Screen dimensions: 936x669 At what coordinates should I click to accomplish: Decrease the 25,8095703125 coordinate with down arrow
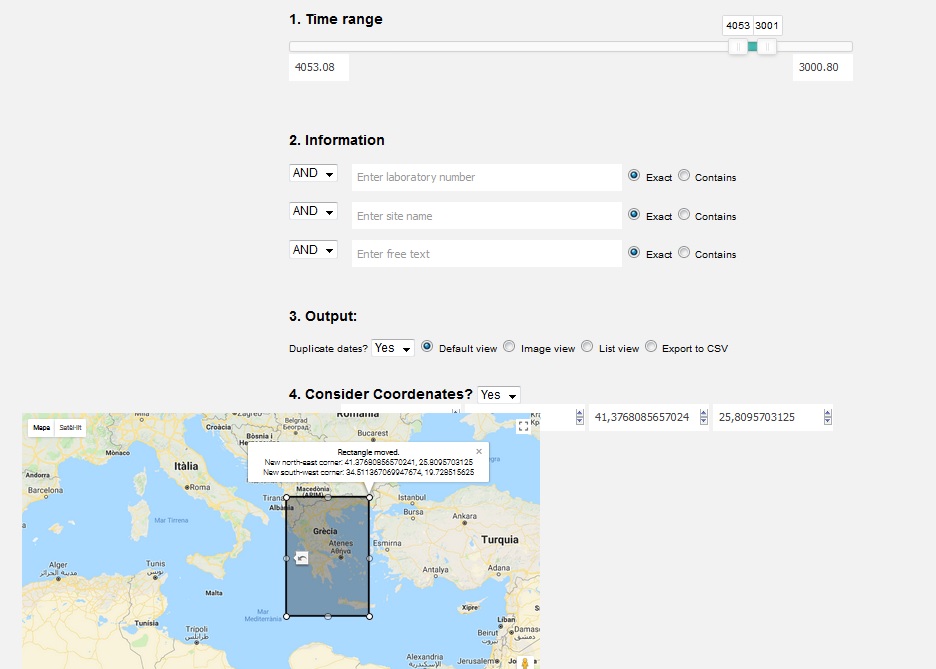[827, 421]
